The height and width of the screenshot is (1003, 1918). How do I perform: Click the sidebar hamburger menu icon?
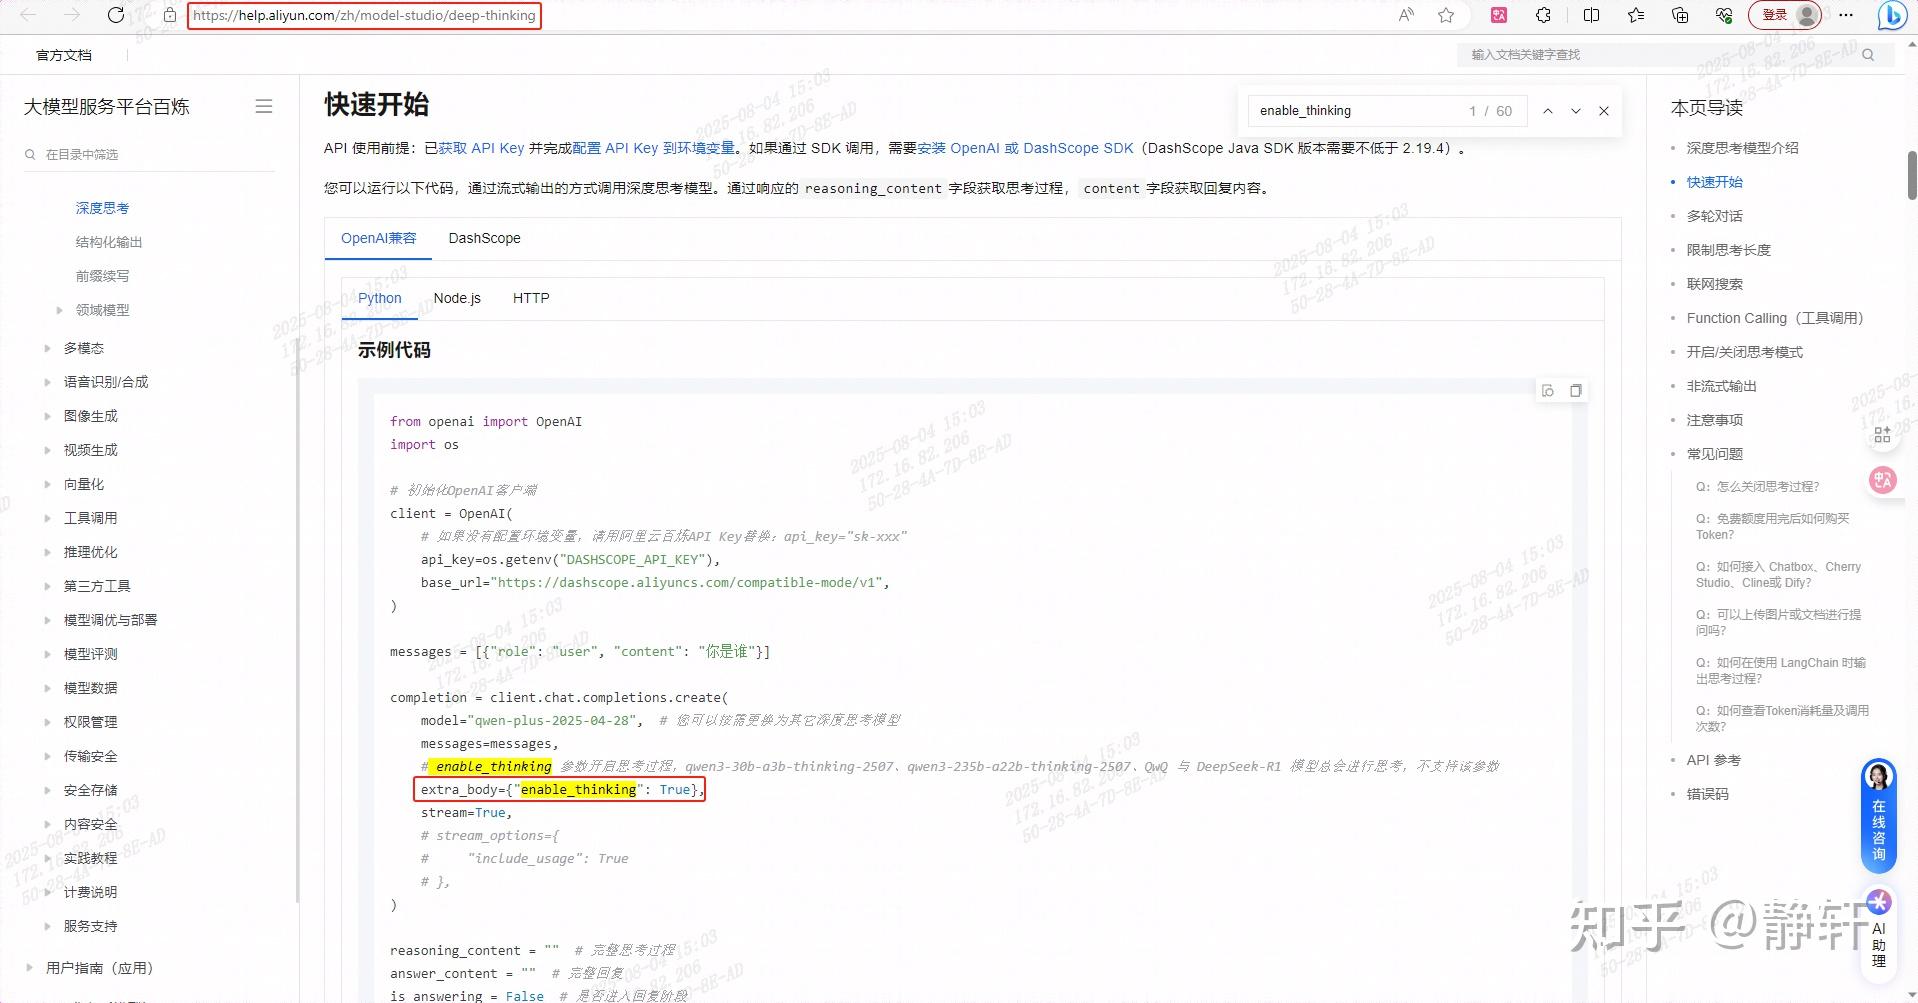264,106
